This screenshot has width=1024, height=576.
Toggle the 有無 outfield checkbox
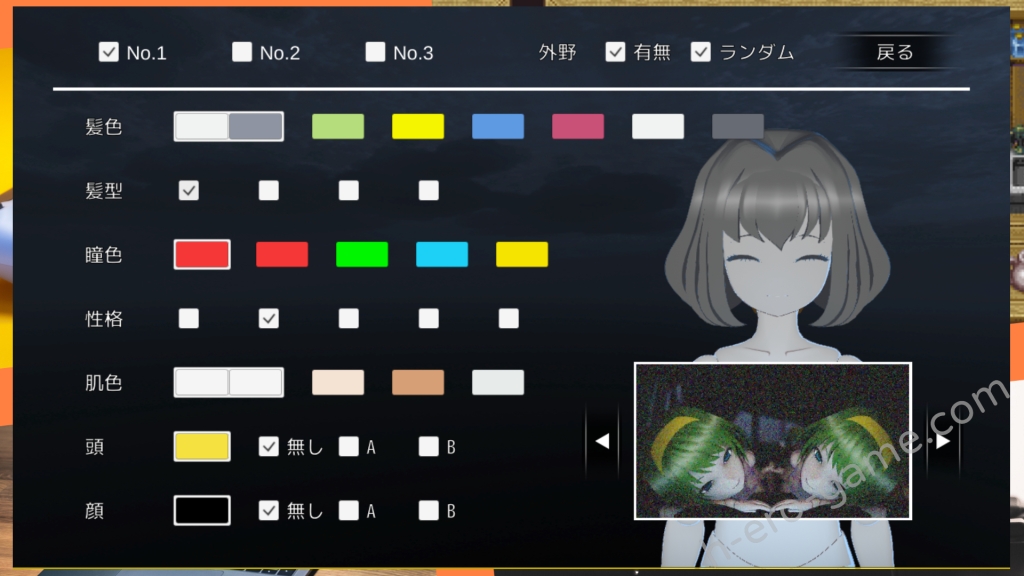click(x=615, y=51)
